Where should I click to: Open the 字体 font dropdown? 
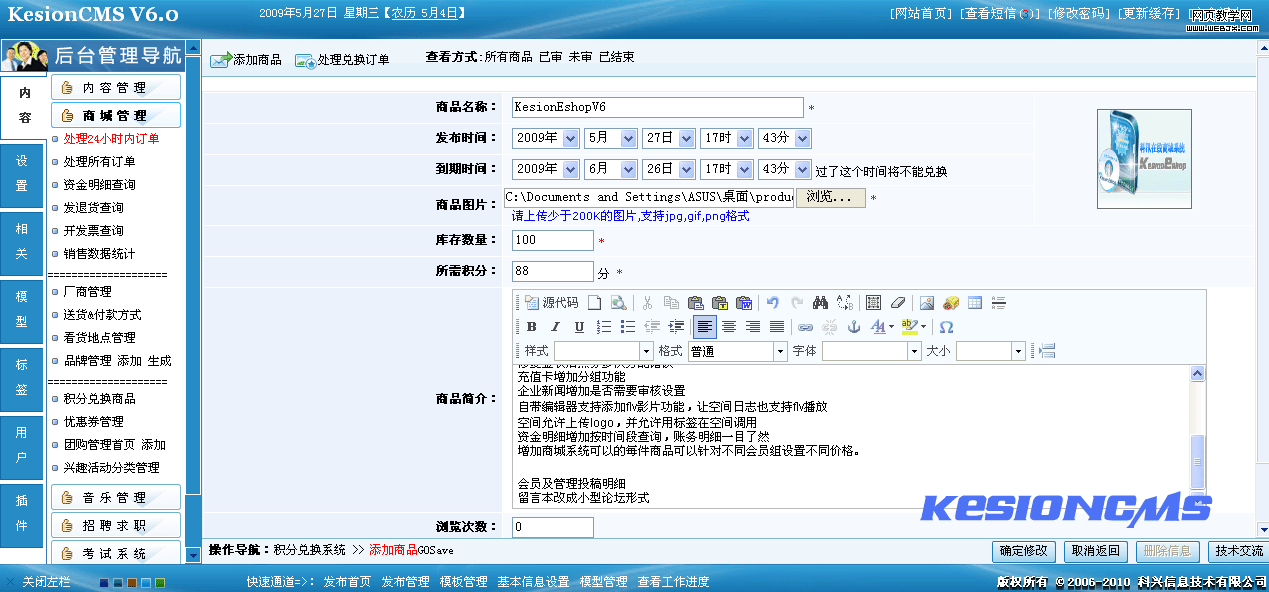[x=914, y=351]
